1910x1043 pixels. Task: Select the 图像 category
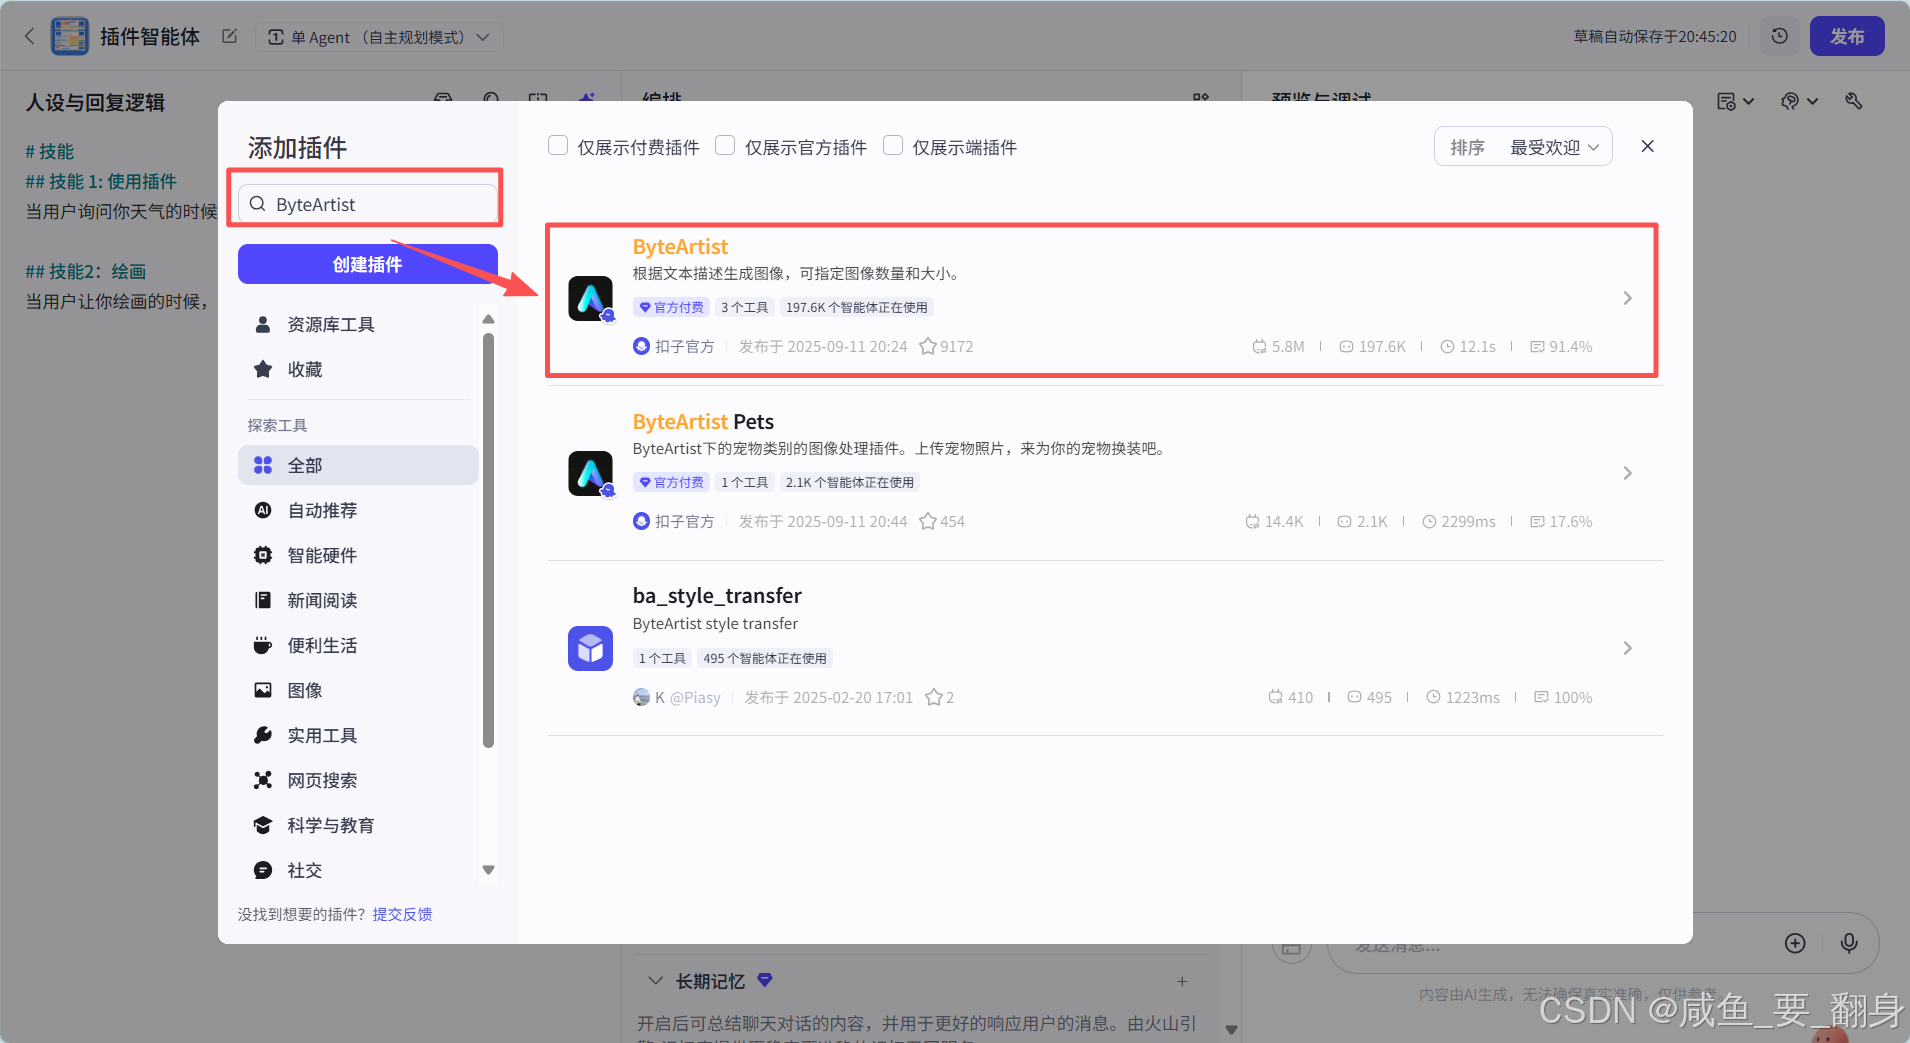(358, 690)
